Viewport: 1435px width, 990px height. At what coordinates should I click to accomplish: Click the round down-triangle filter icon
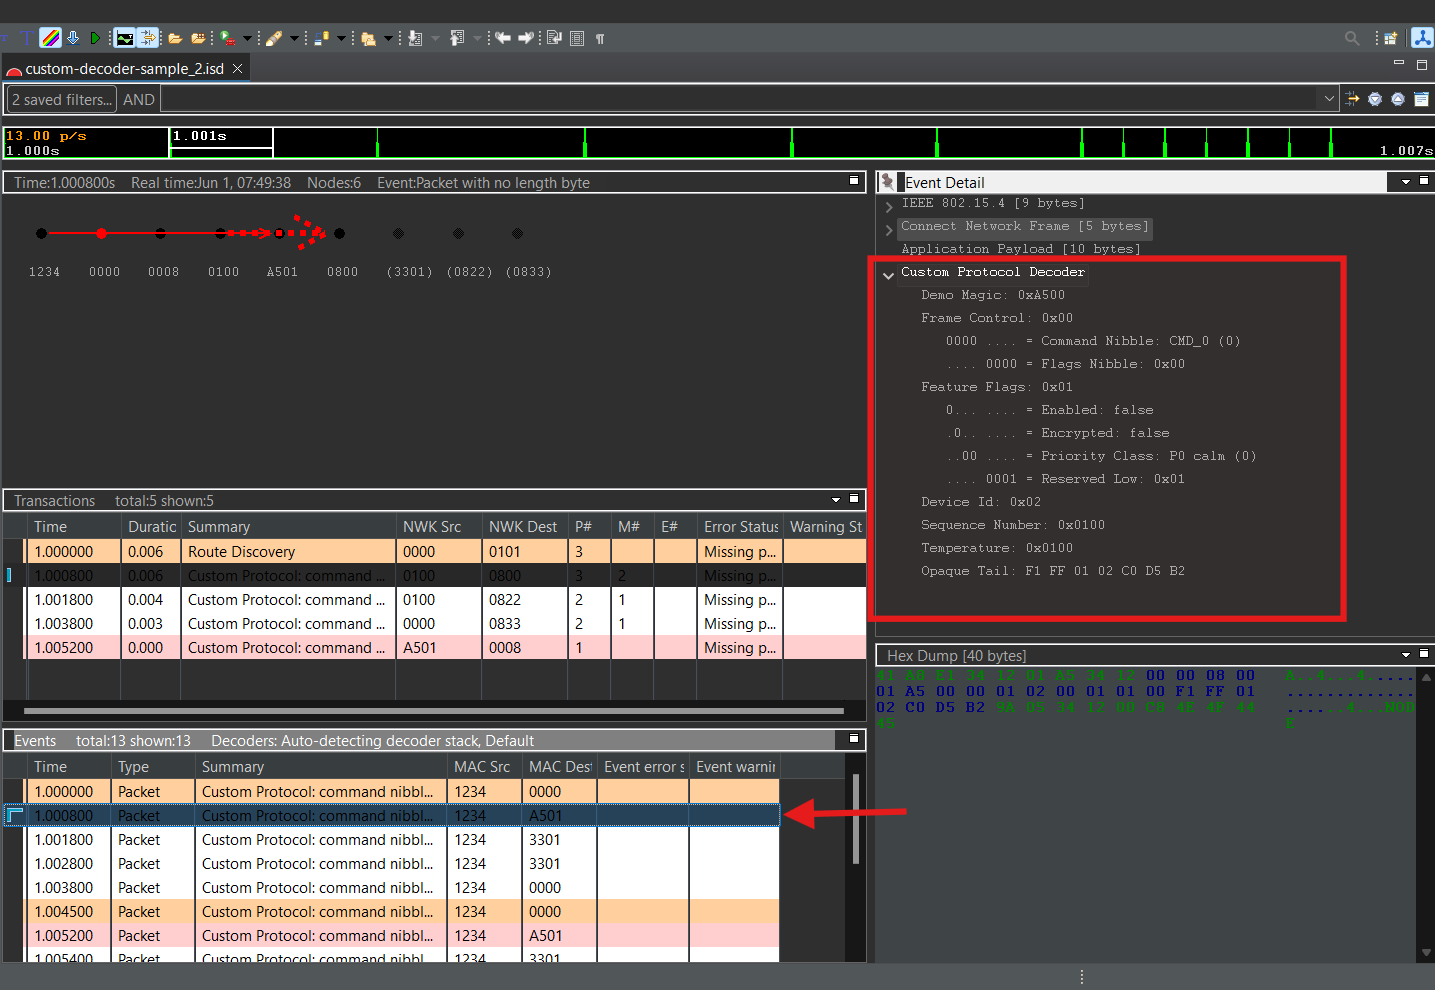pos(1375,99)
